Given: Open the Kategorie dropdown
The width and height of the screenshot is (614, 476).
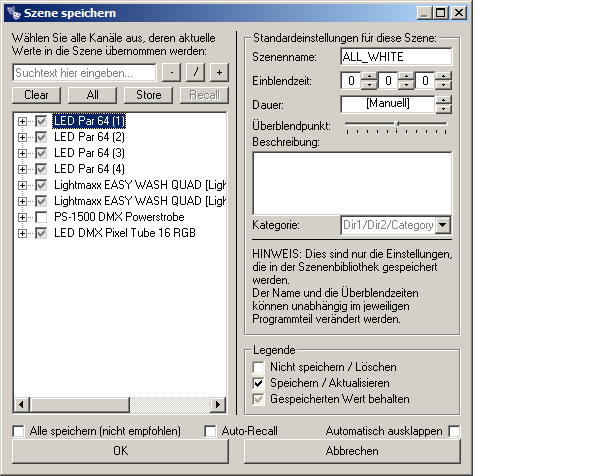Looking at the screenshot, I should pyautogui.click(x=443, y=226).
